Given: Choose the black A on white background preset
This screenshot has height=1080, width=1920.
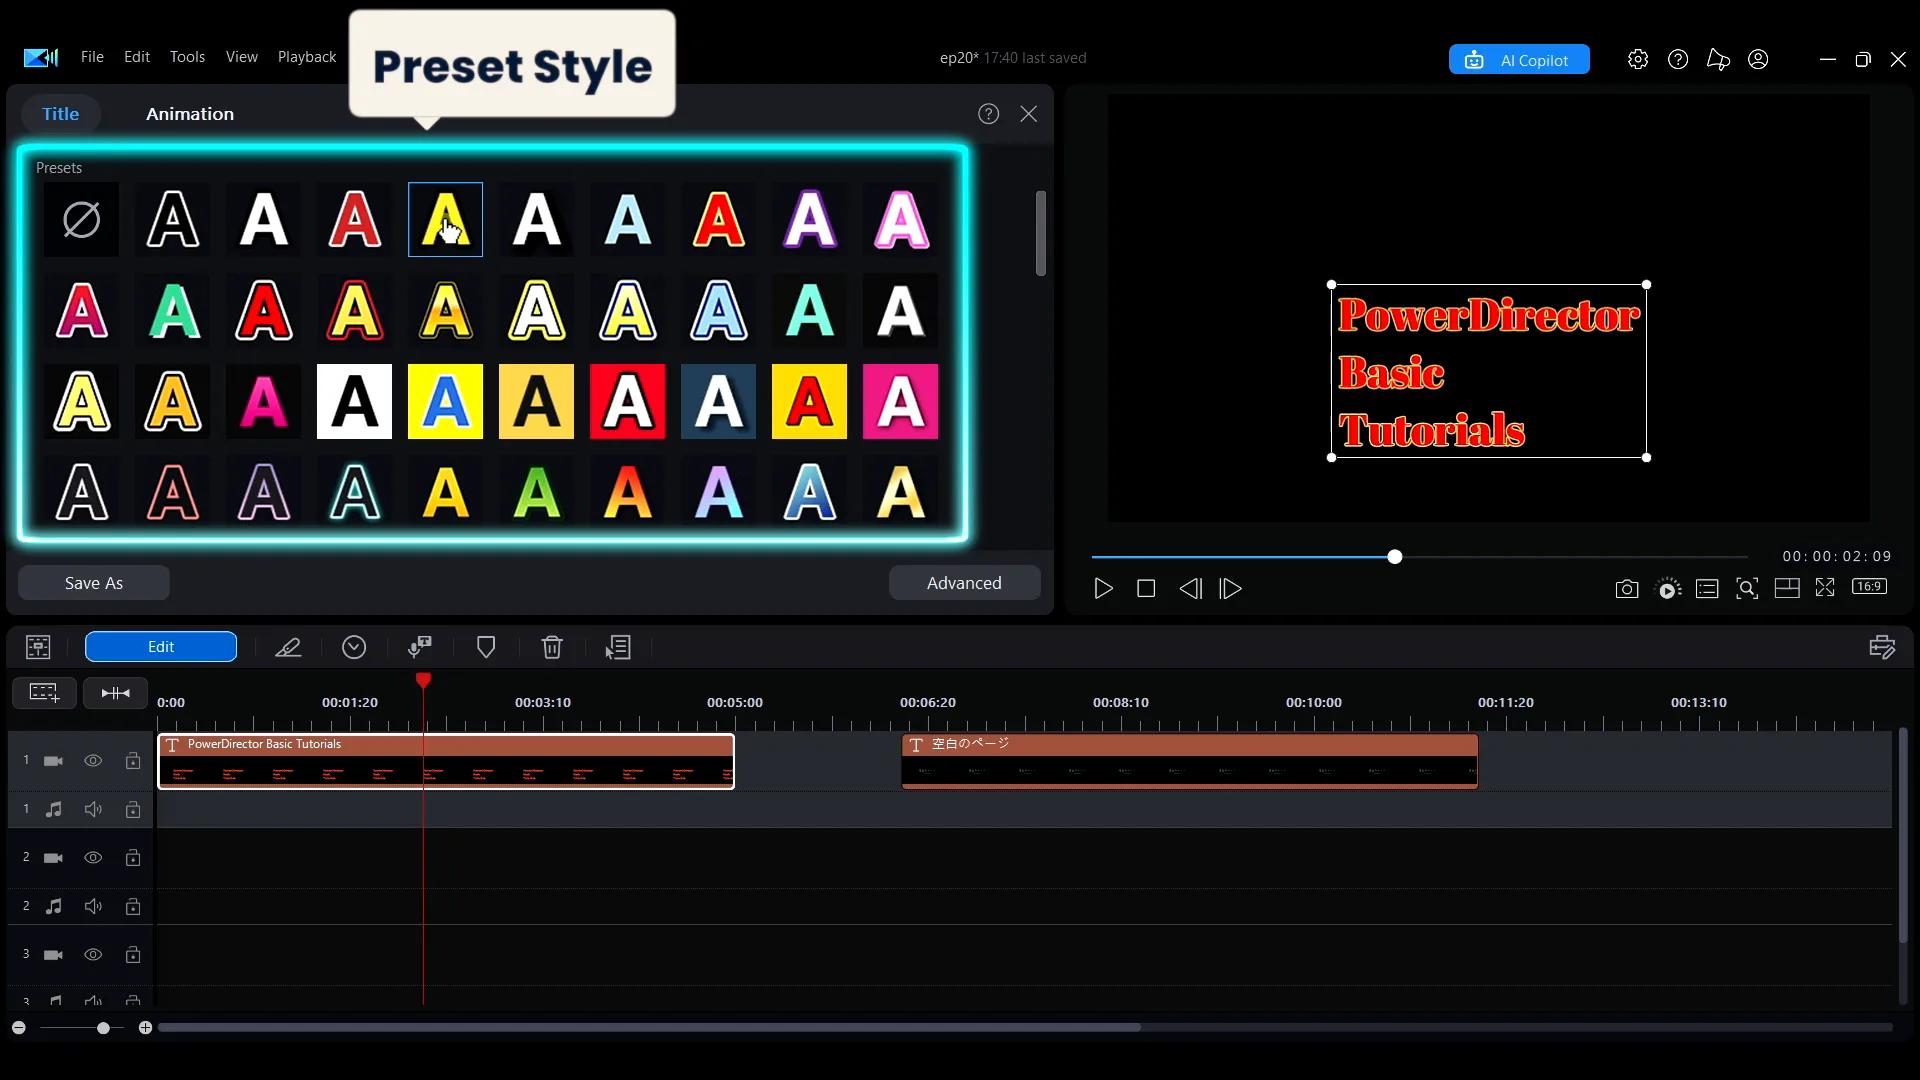Looking at the screenshot, I should tap(354, 401).
